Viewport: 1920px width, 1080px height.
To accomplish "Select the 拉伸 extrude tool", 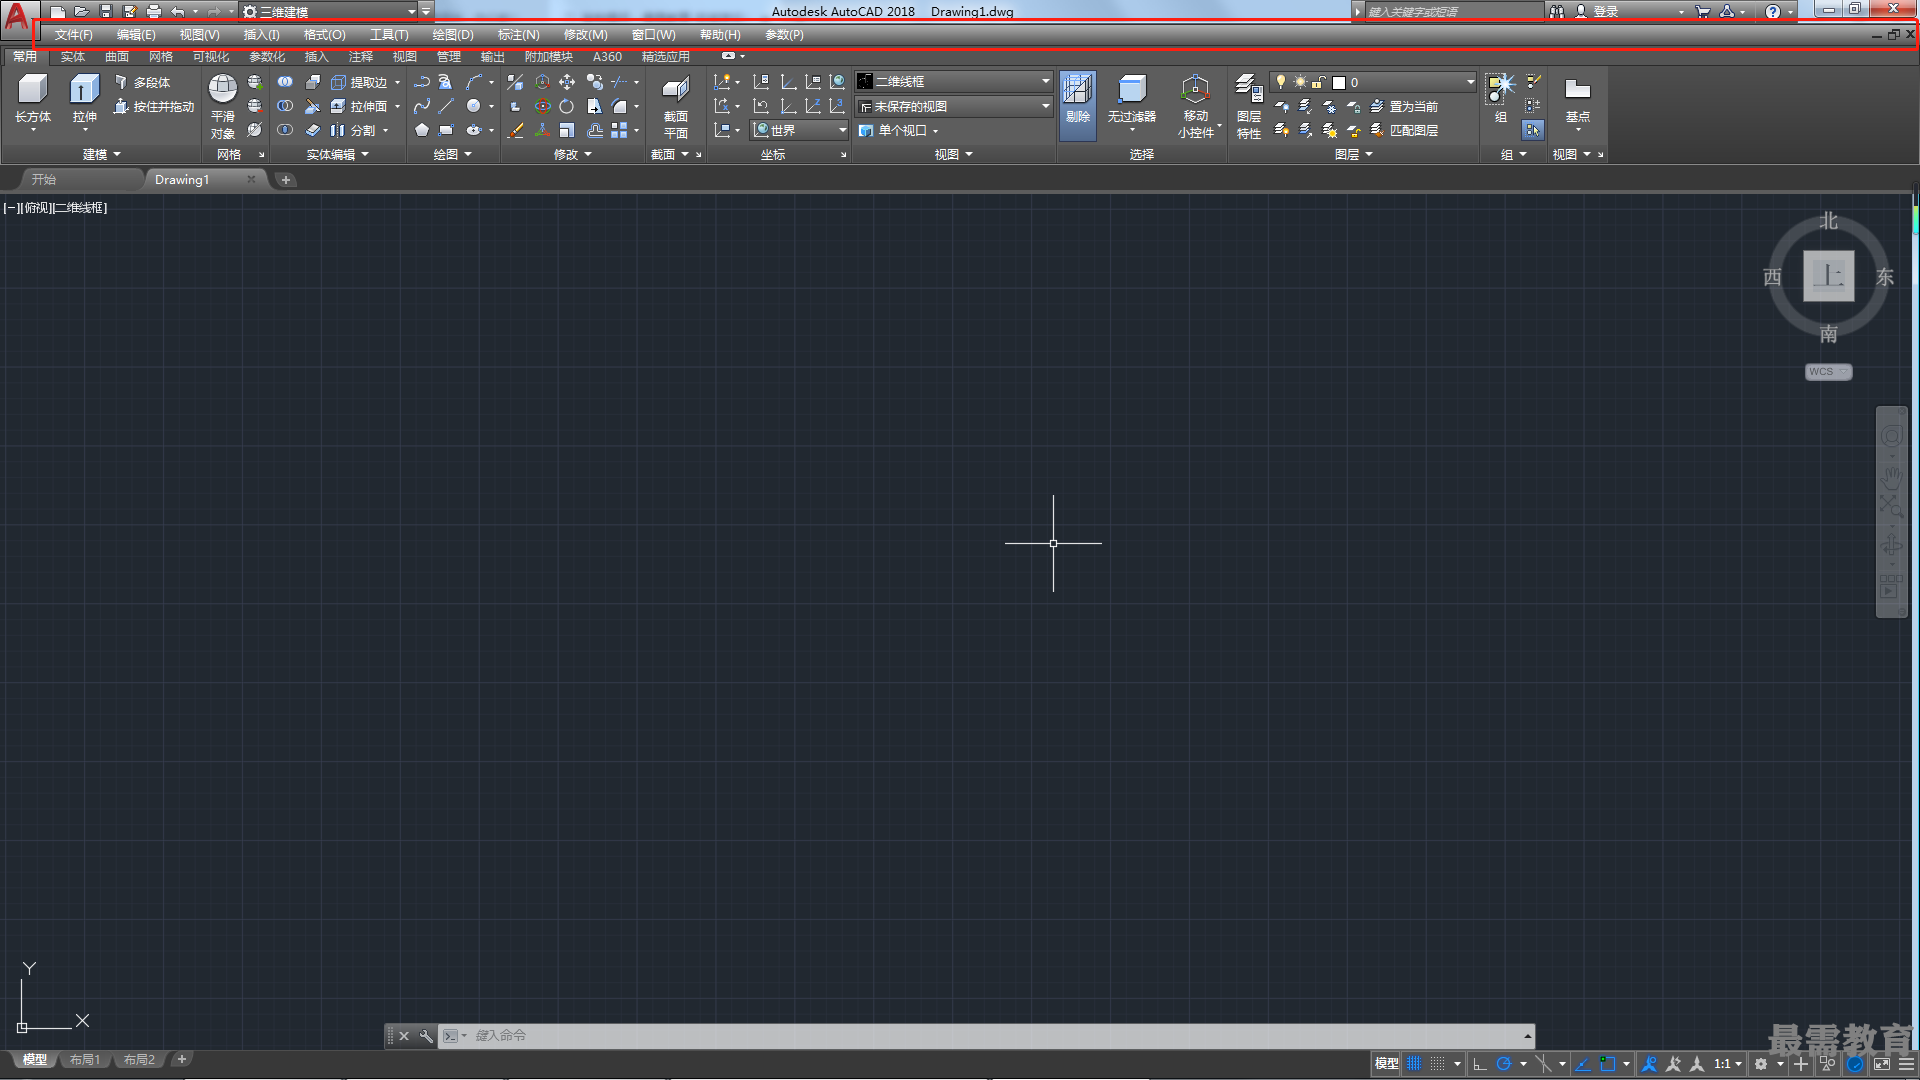I will tap(84, 100).
